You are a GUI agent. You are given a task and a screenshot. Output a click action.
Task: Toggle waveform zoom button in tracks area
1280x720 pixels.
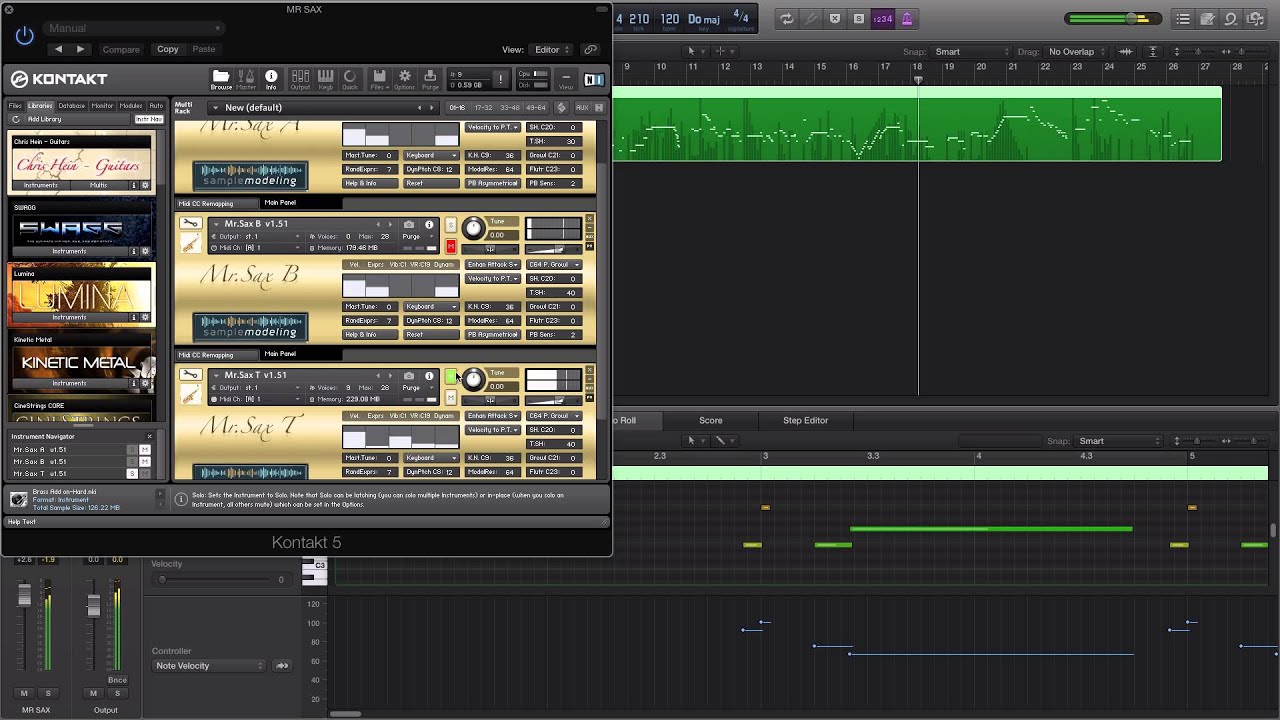point(1126,52)
